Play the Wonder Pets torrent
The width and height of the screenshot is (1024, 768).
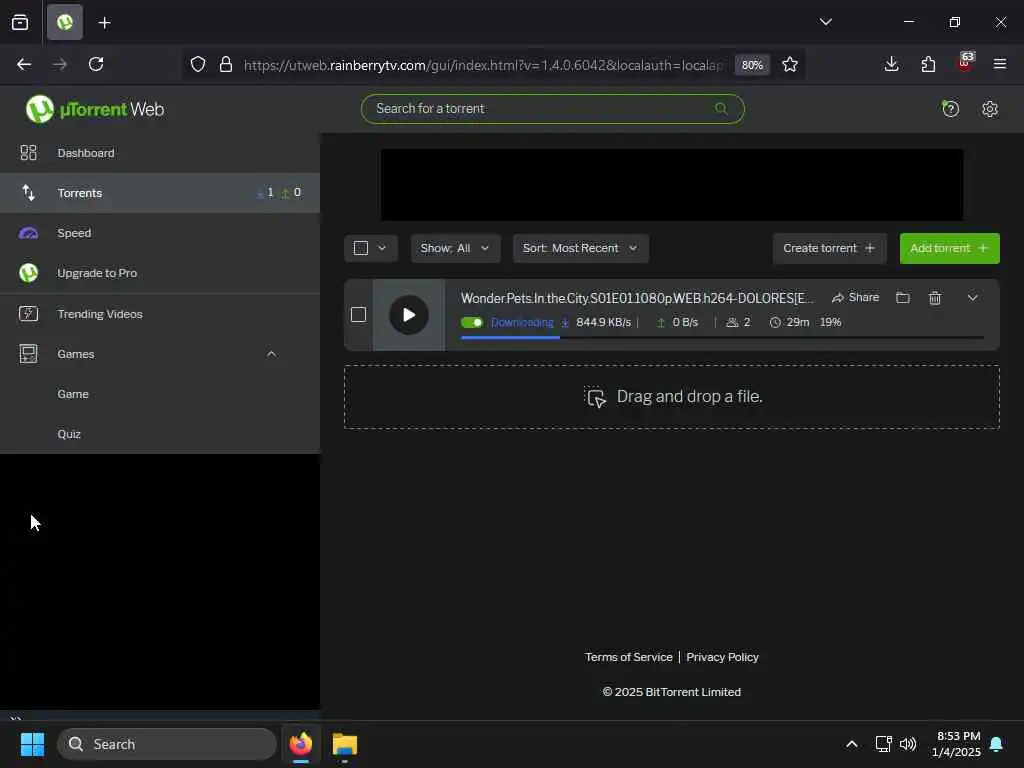409,315
